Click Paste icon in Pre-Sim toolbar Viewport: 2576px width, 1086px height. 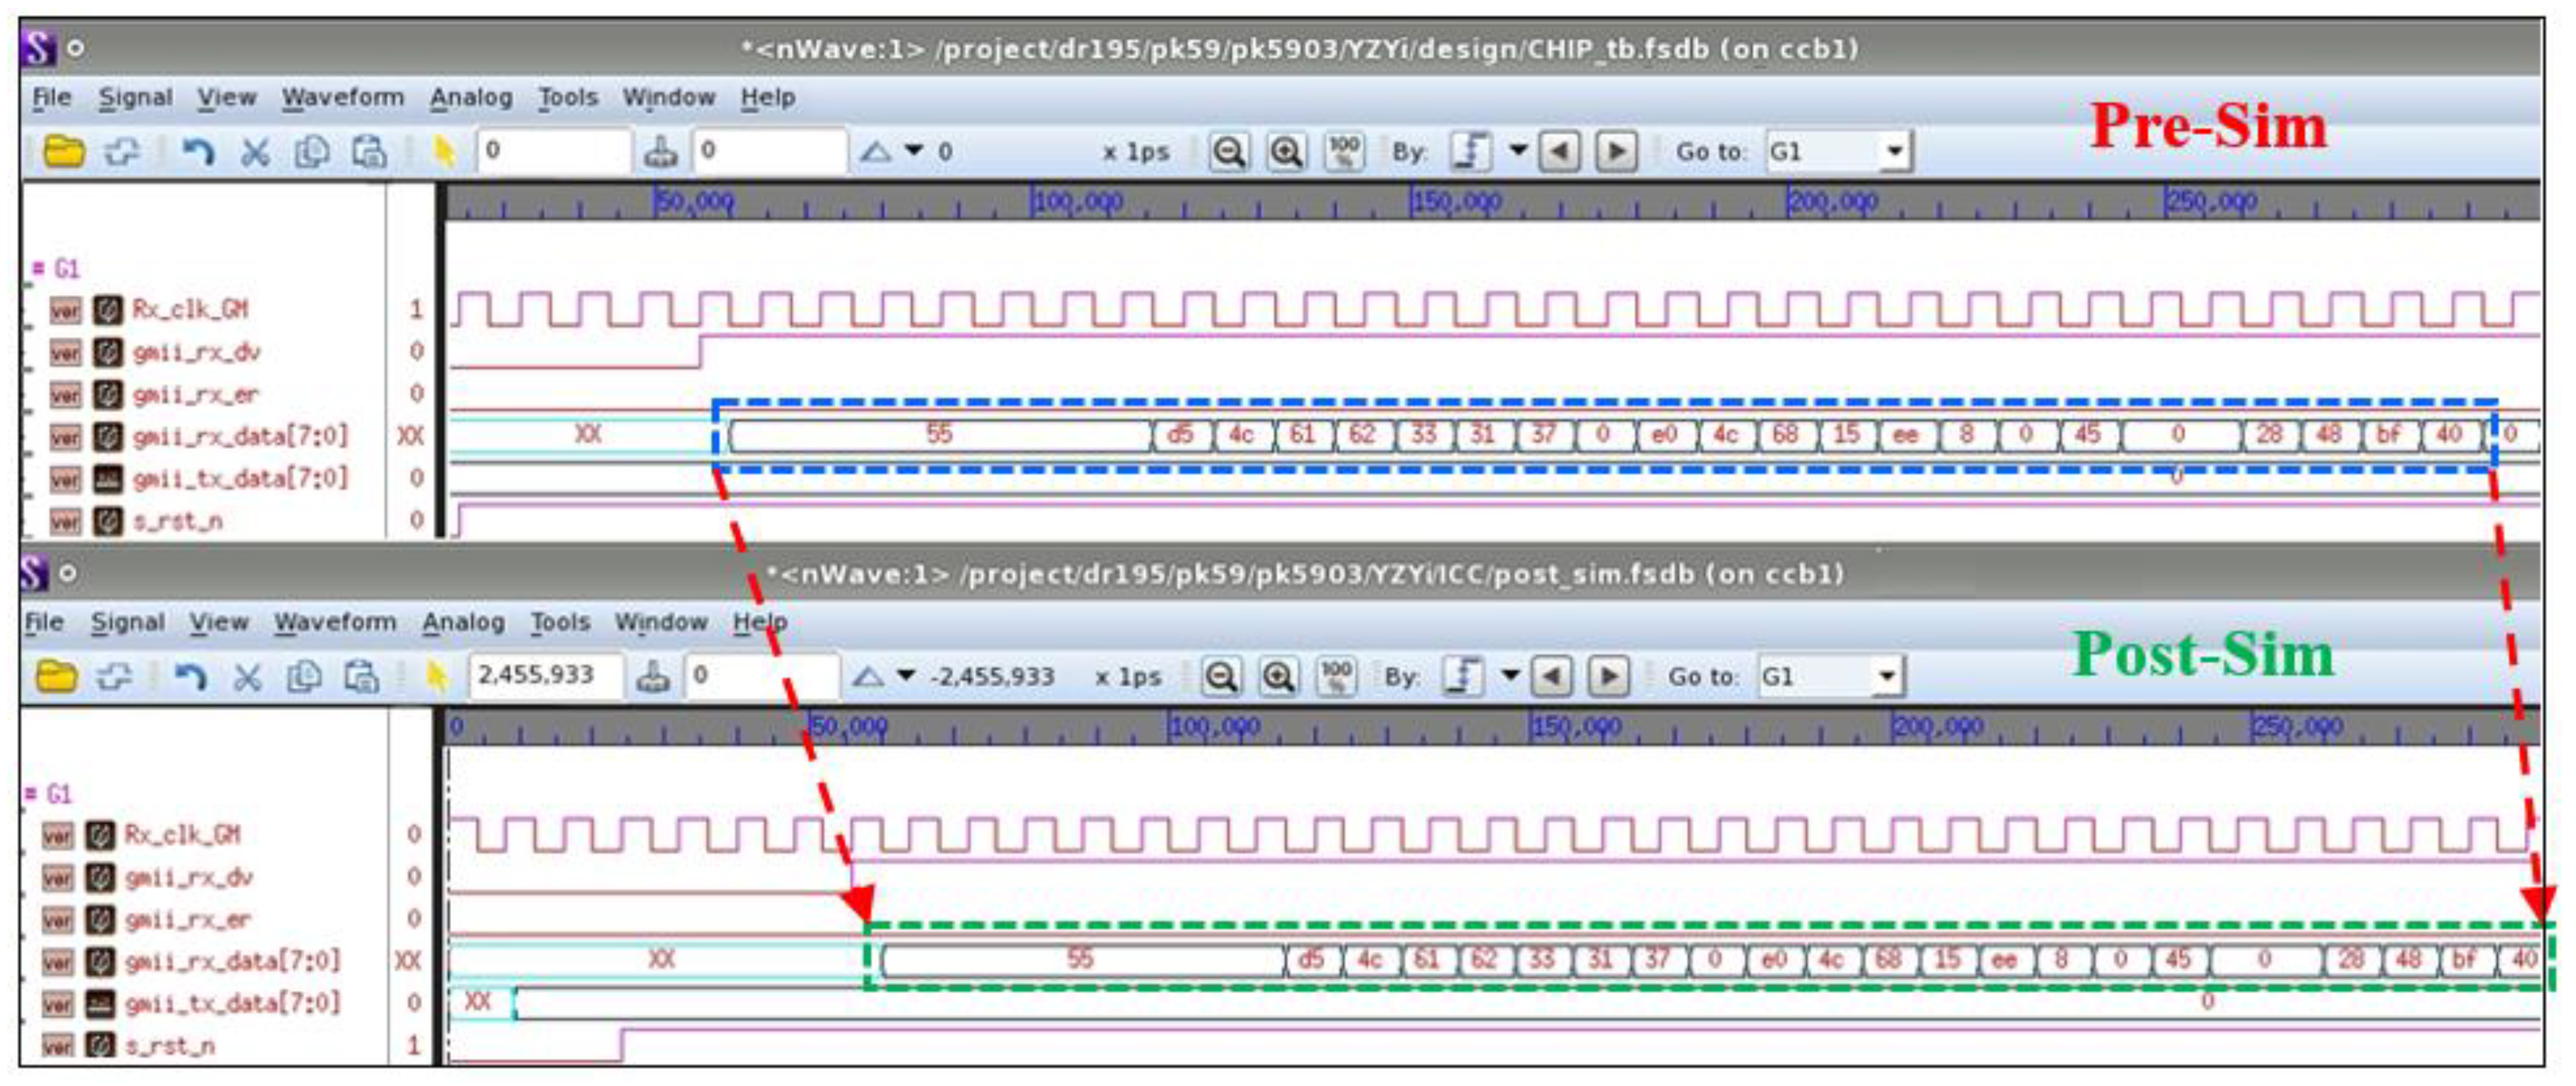pyautogui.click(x=369, y=152)
